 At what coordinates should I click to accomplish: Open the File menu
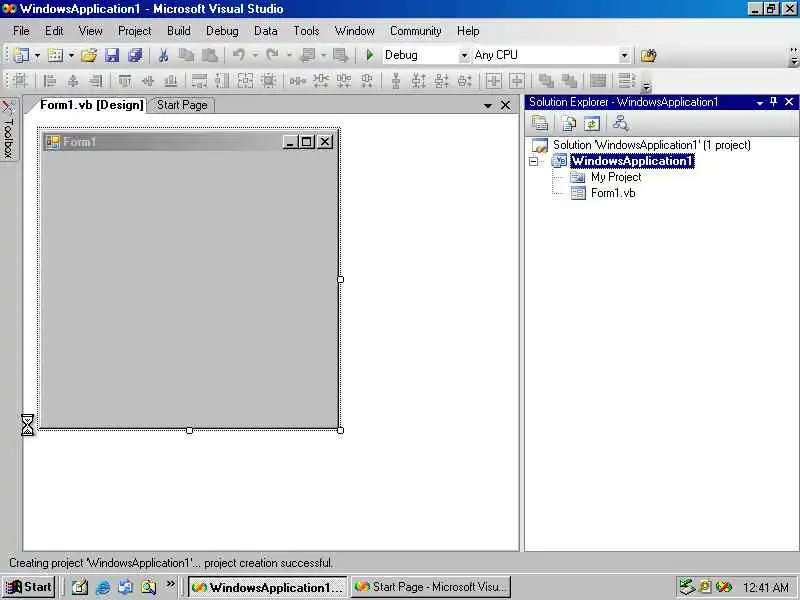coord(21,31)
